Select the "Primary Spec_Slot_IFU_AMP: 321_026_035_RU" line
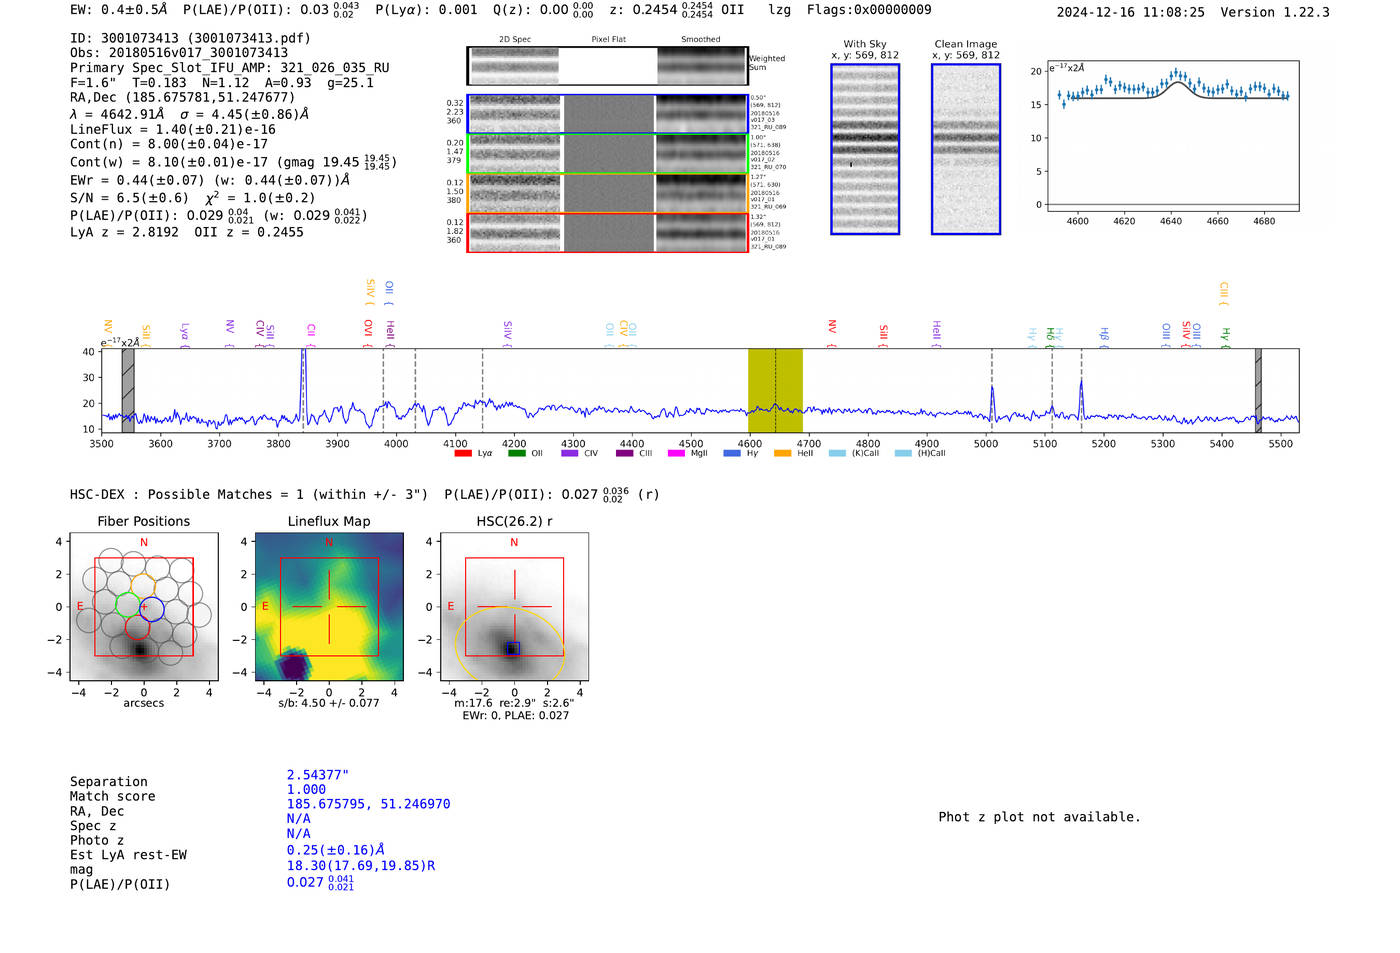 click(x=230, y=68)
